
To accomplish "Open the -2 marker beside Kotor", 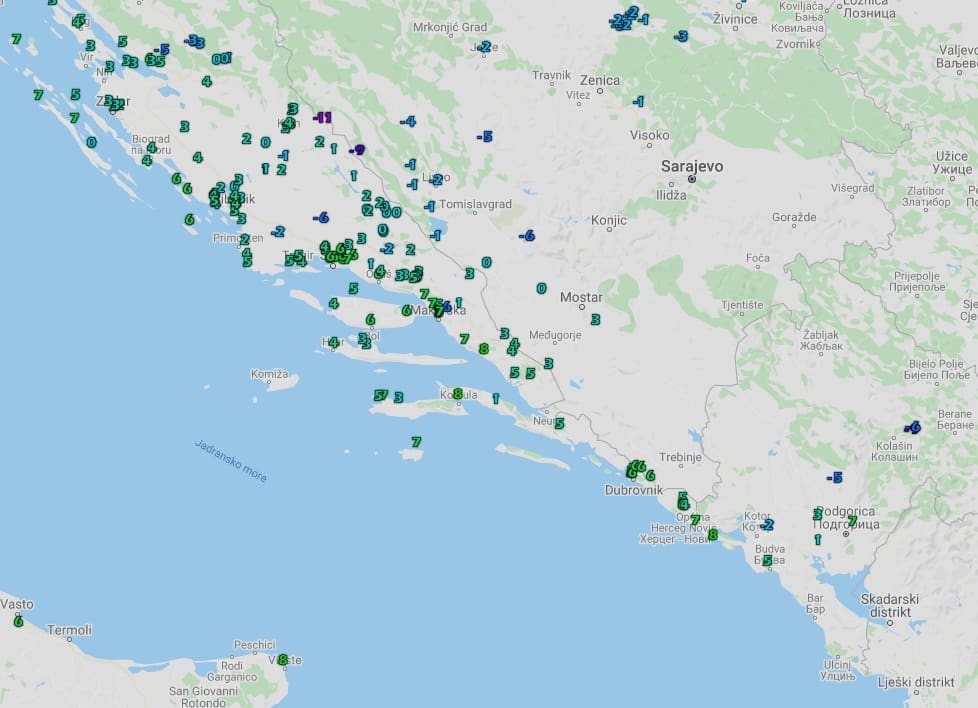I will click(767, 524).
